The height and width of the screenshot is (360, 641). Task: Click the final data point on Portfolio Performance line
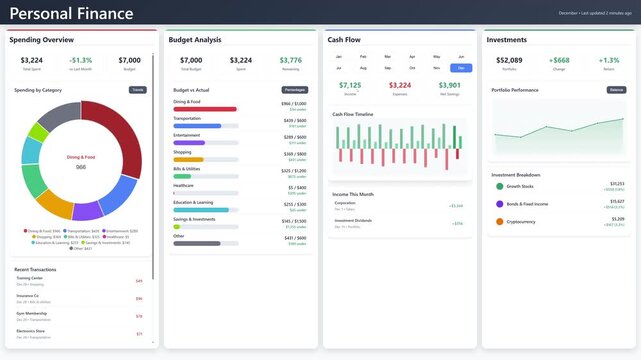point(623,119)
